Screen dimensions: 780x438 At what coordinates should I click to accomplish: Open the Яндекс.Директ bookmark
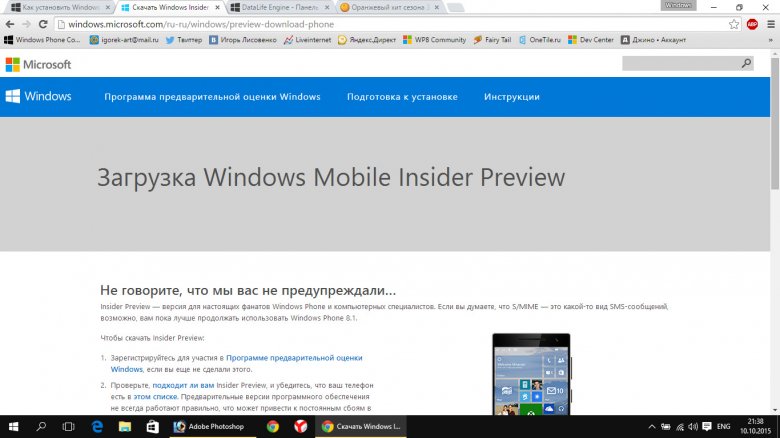[367, 40]
